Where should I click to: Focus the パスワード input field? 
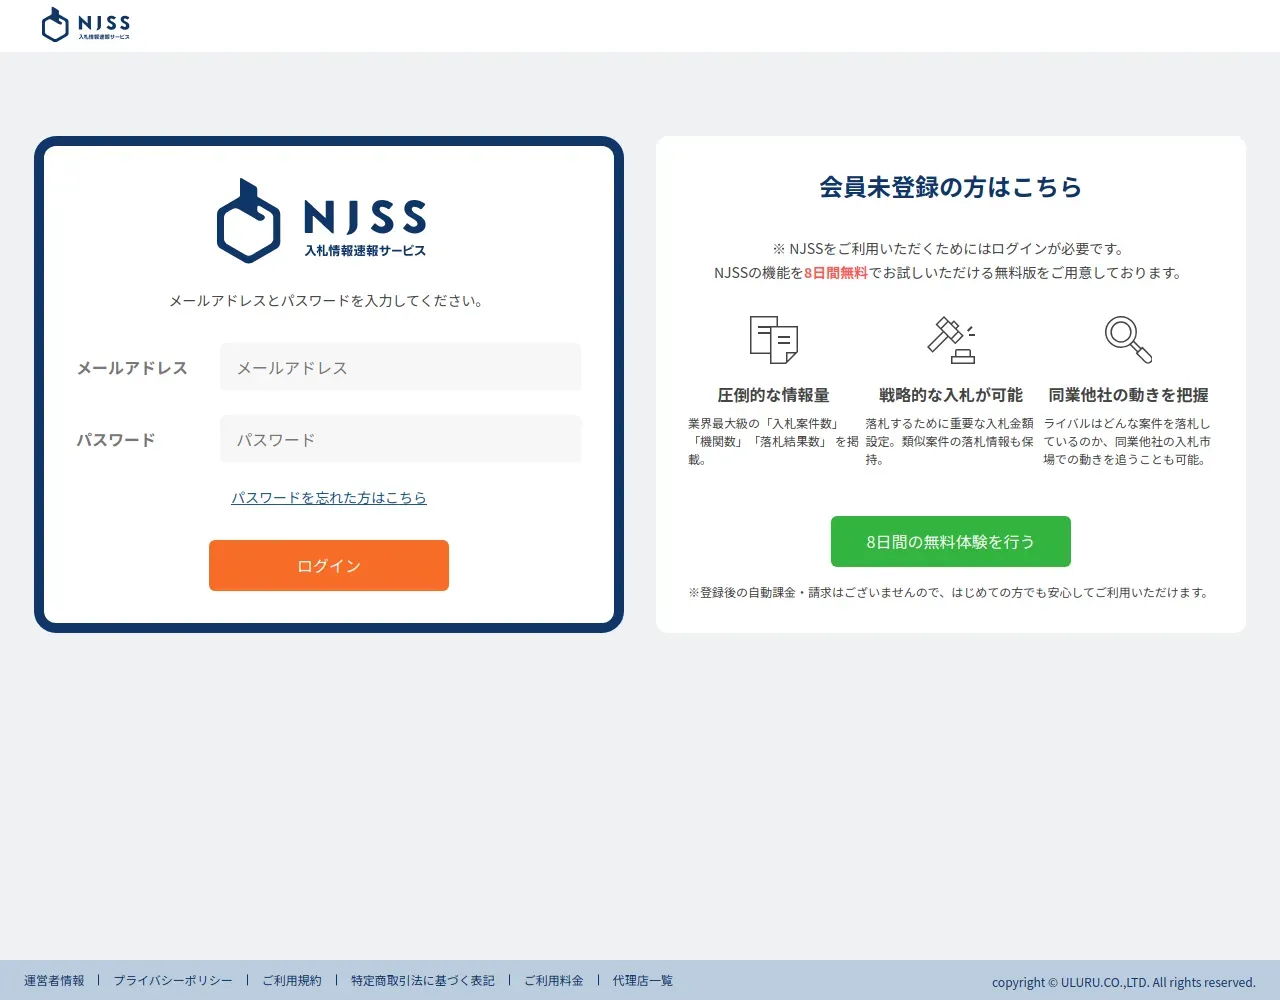[x=401, y=440]
